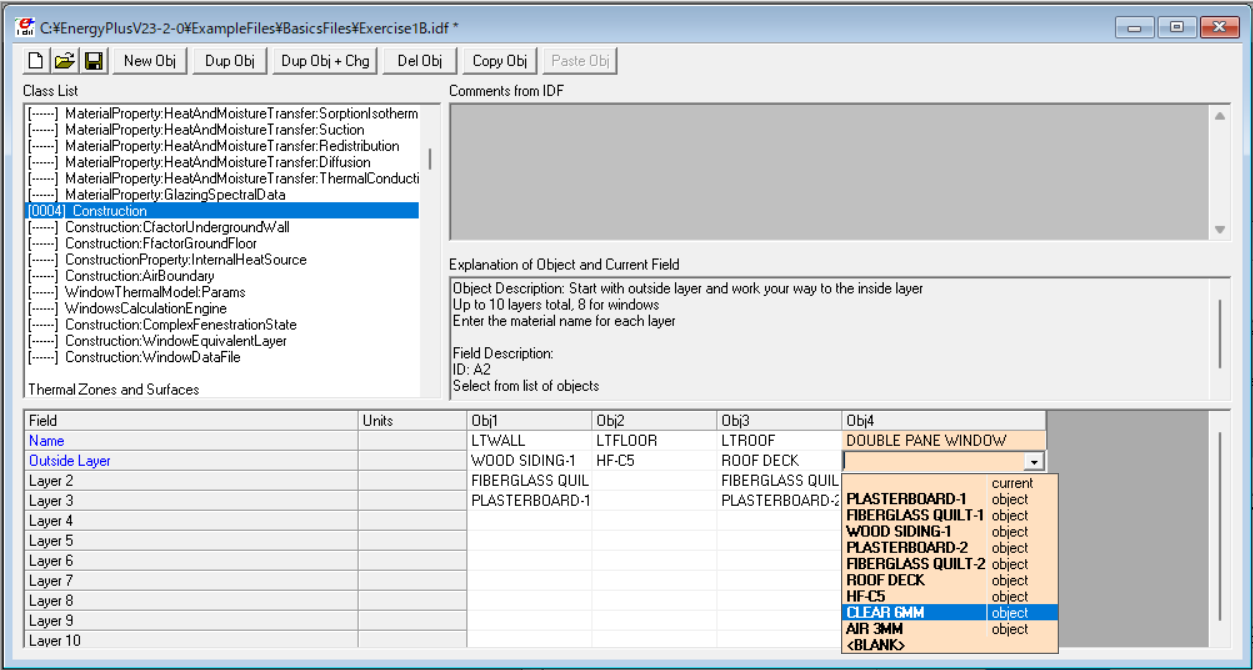Click the Del Obj button
This screenshot has width=1253, height=670.
(420, 61)
